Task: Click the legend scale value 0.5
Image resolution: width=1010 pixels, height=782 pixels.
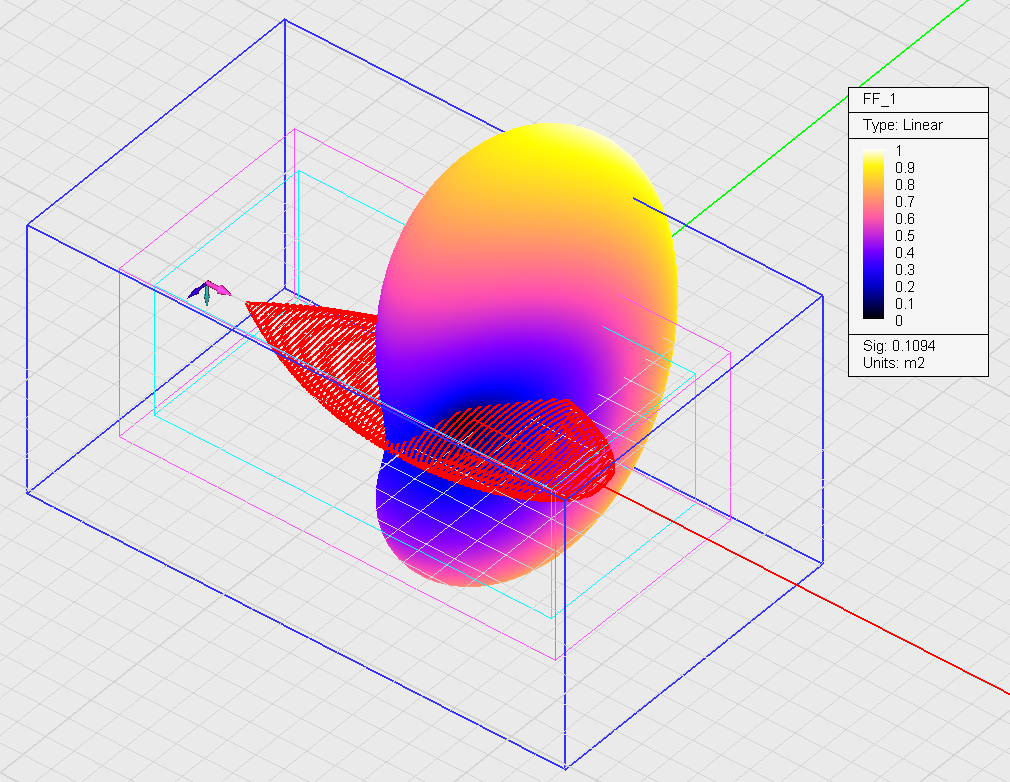Action: pyautogui.click(x=904, y=236)
